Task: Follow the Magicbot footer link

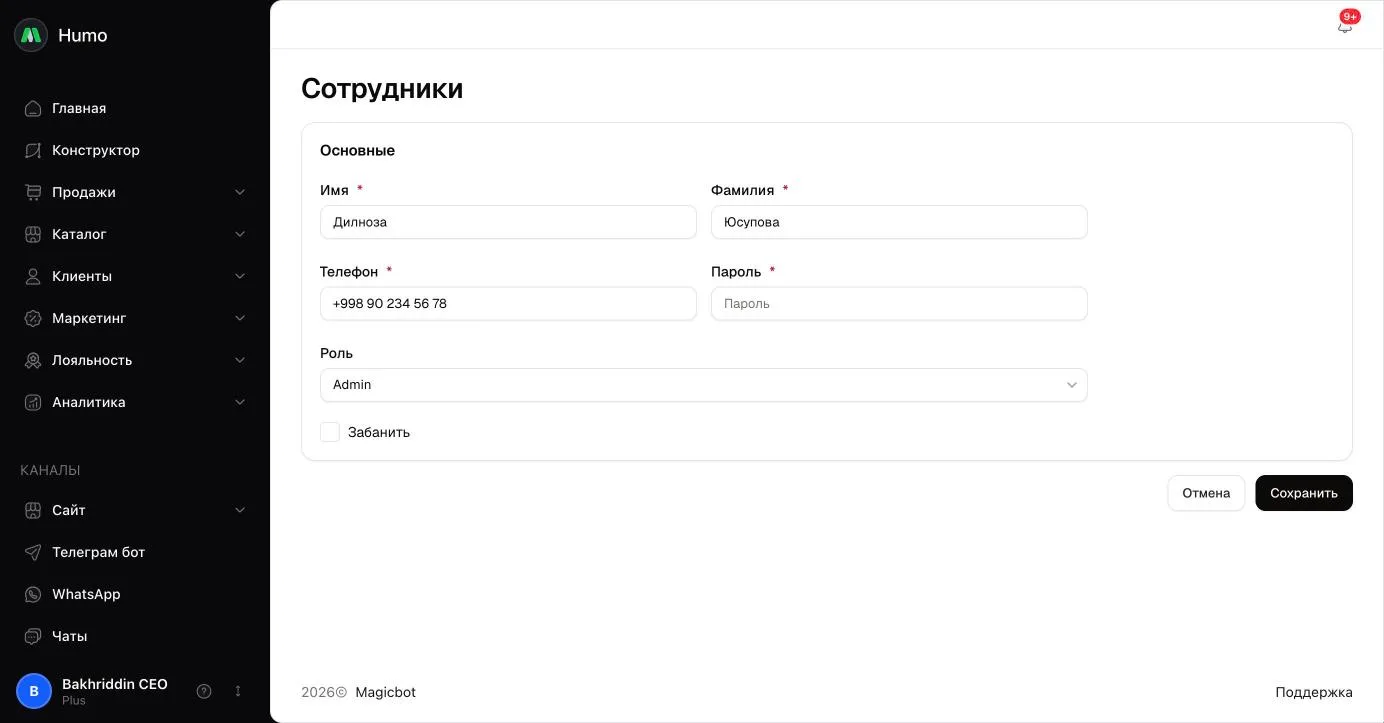Action: click(385, 692)
